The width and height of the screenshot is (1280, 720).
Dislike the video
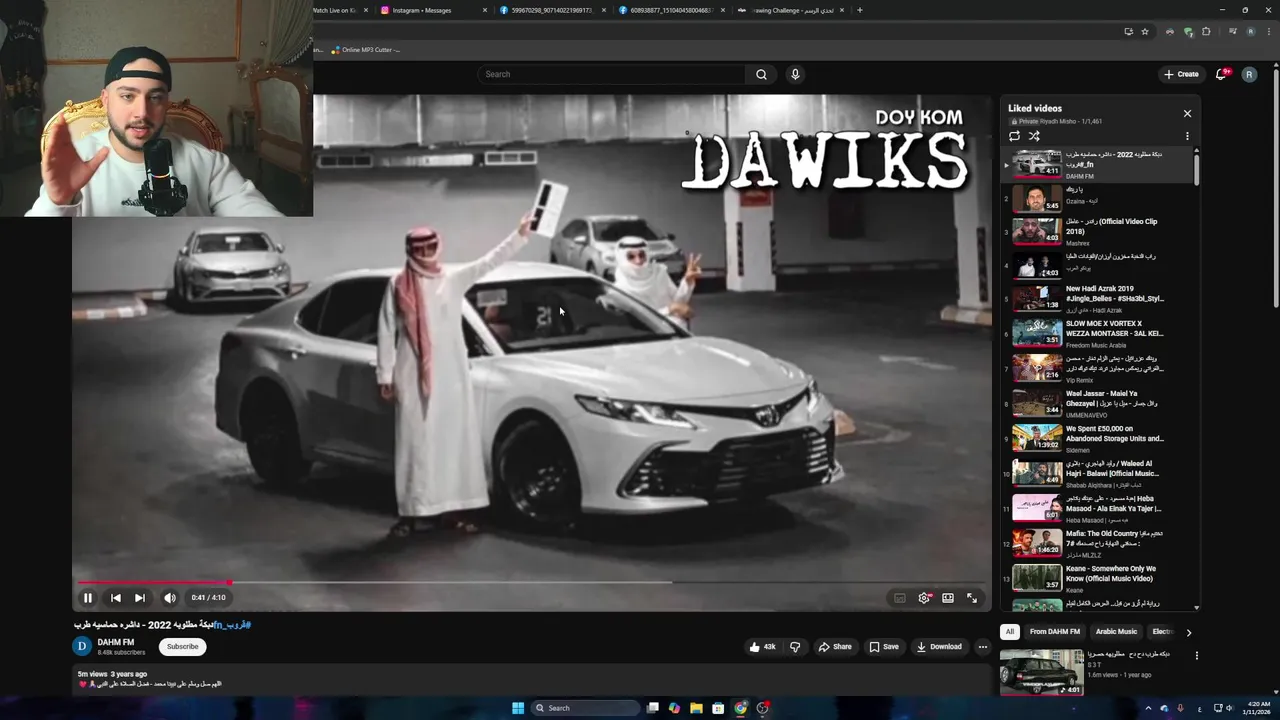click(795, 647)
